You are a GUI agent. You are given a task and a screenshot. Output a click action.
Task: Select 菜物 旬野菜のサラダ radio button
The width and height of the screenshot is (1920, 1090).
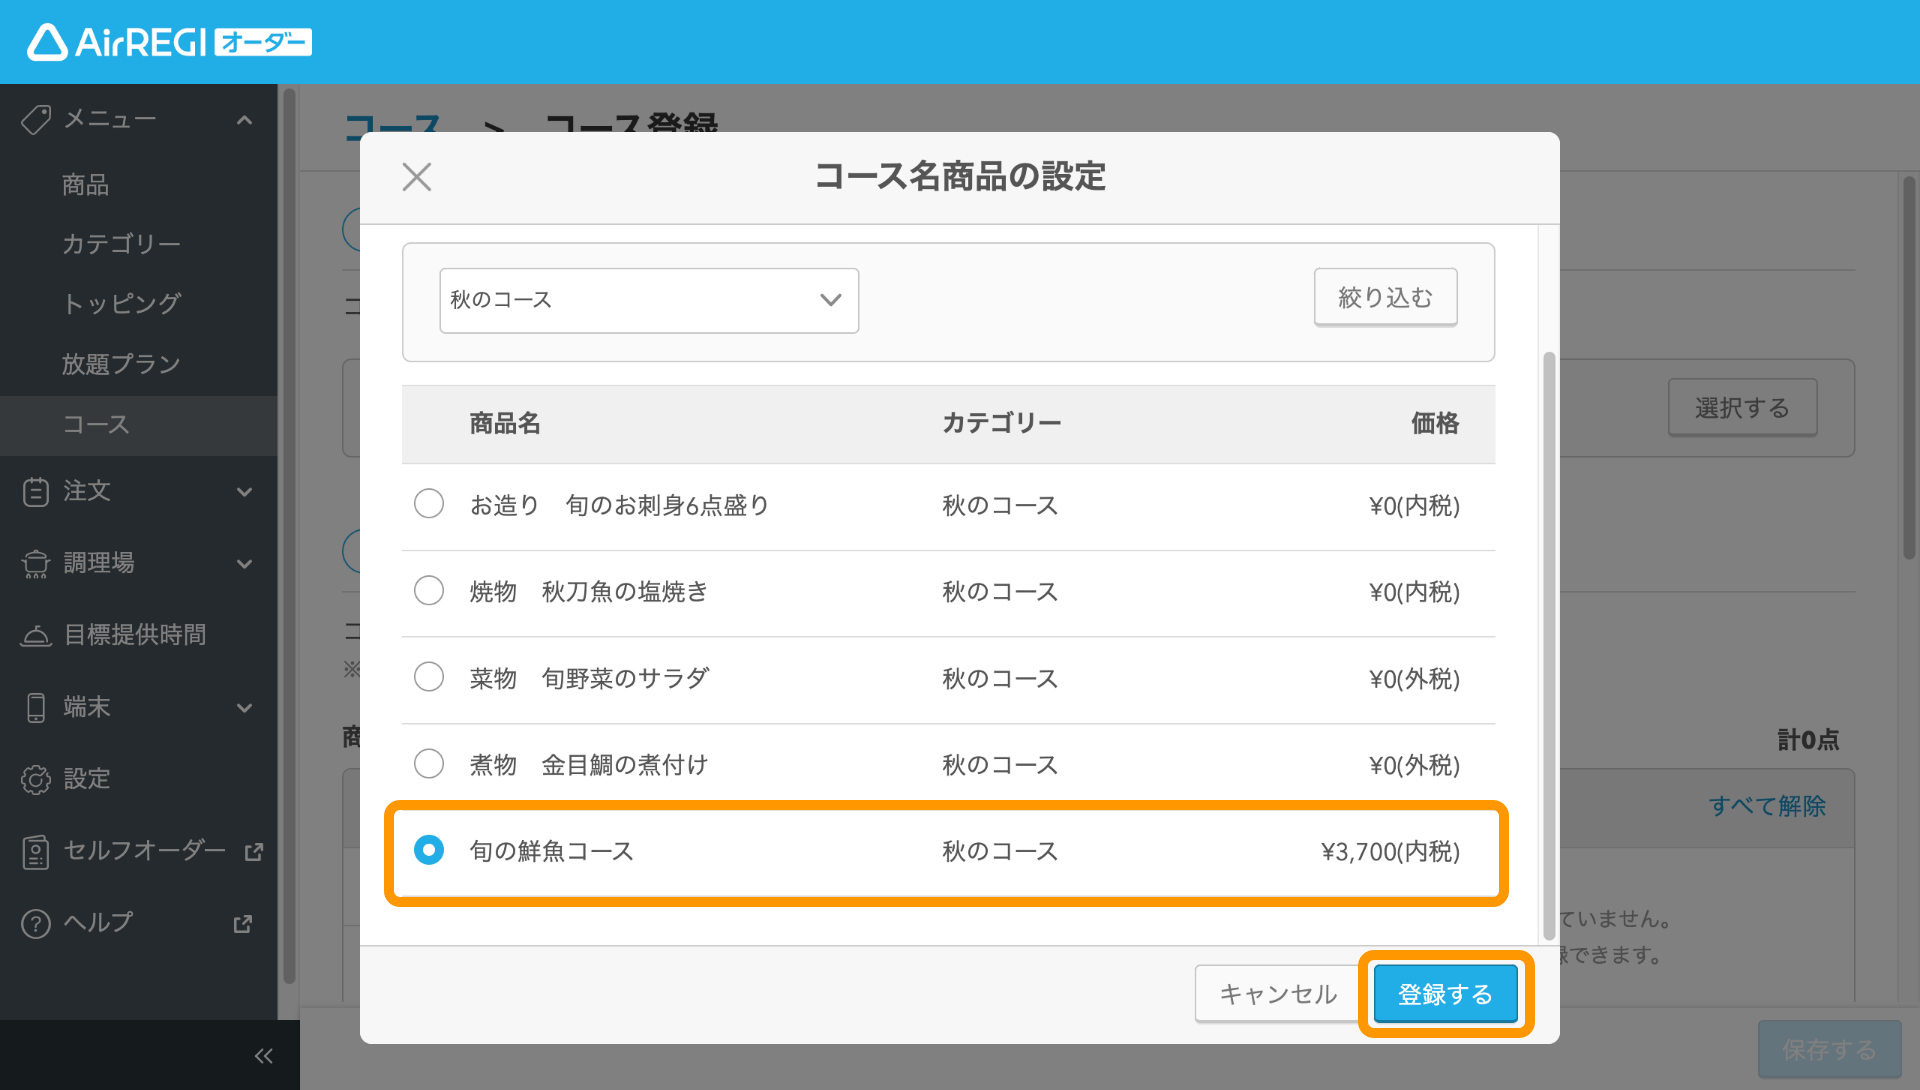(x=429, y=677)
